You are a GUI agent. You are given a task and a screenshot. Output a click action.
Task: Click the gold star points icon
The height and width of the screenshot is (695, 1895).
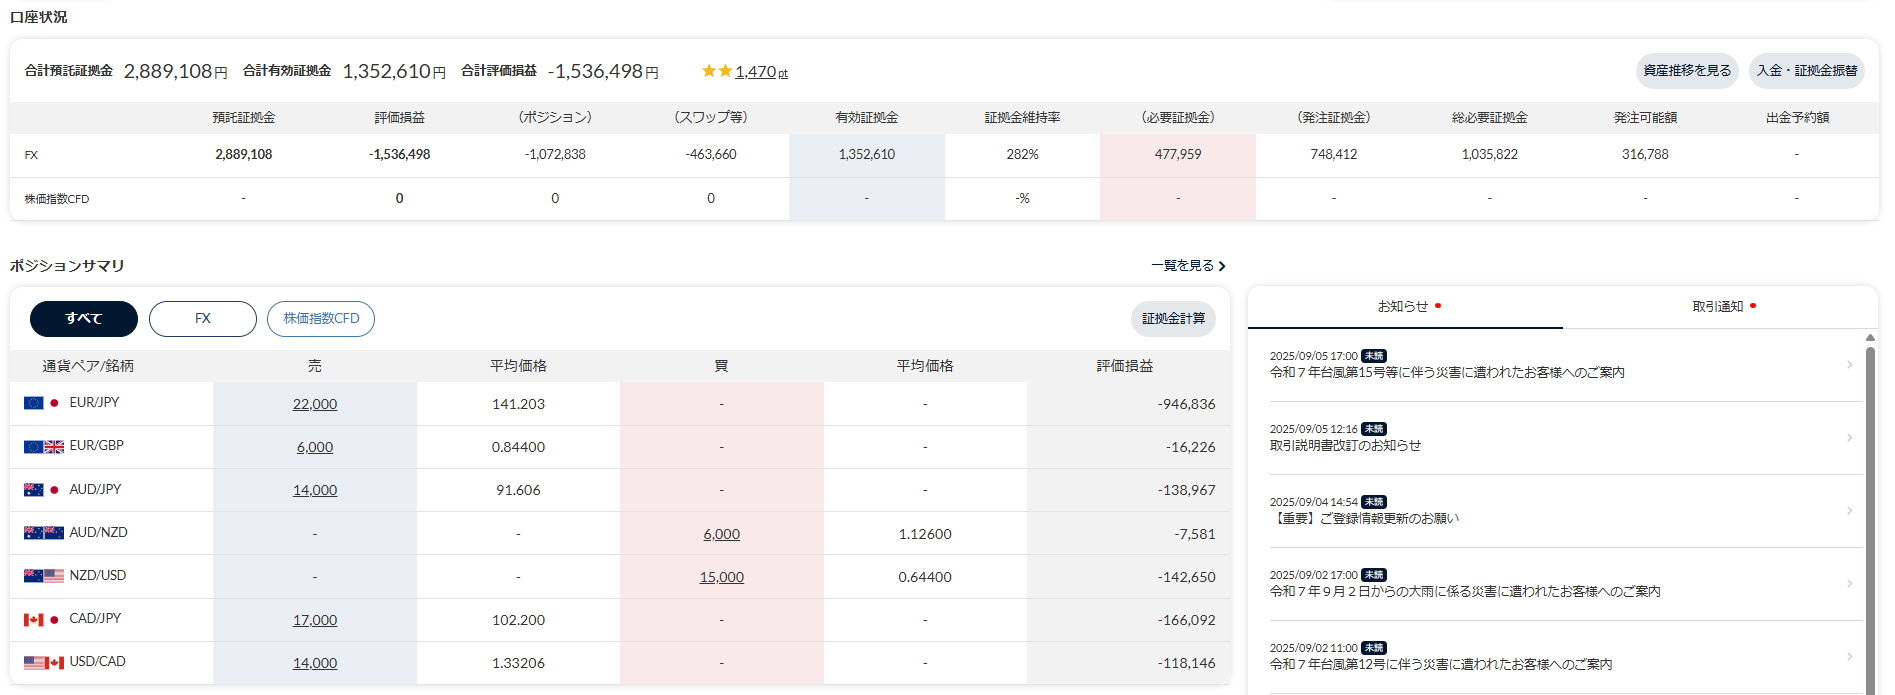click(717, 71)
